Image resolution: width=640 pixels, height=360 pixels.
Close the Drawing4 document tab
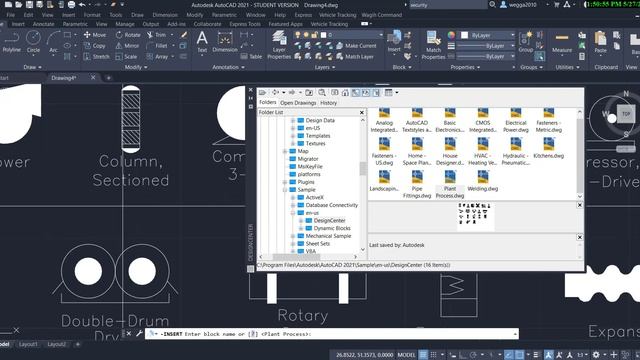[93, 77]
